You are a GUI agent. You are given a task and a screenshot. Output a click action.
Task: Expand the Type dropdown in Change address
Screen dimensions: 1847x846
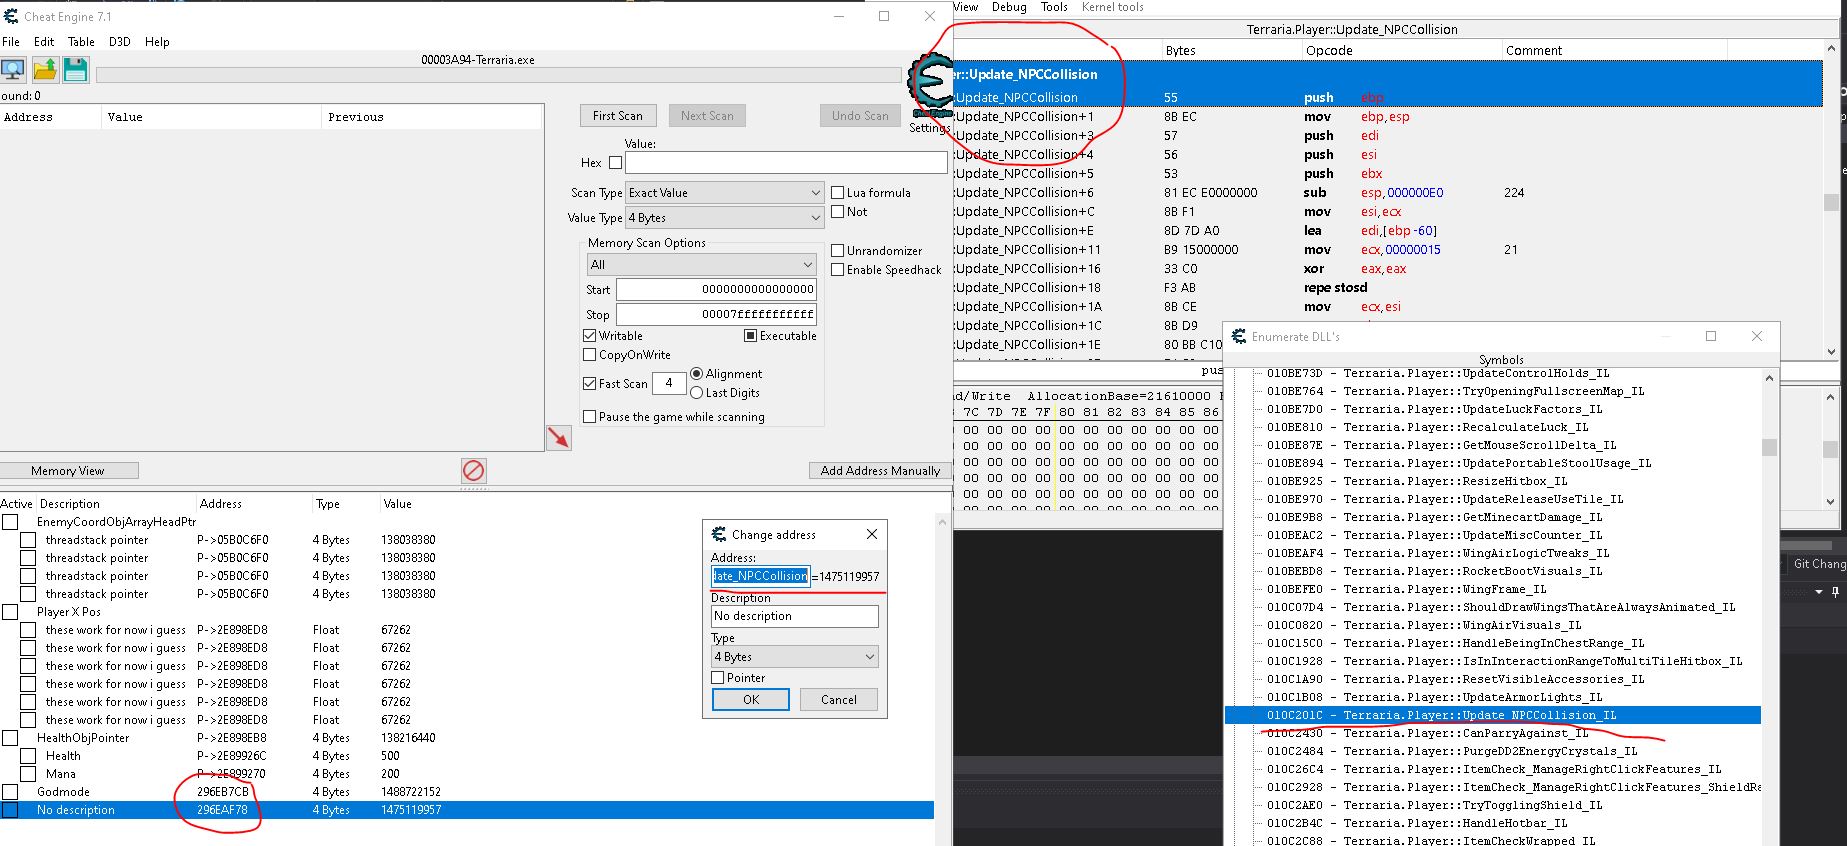pyautogui.click(x=795, y=657)
